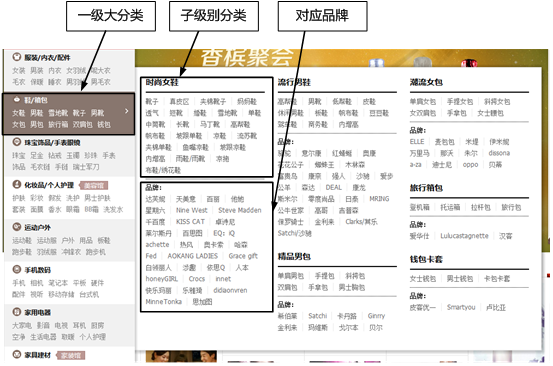Choose 男士胸包 under 精品男包

click(352, 288)
